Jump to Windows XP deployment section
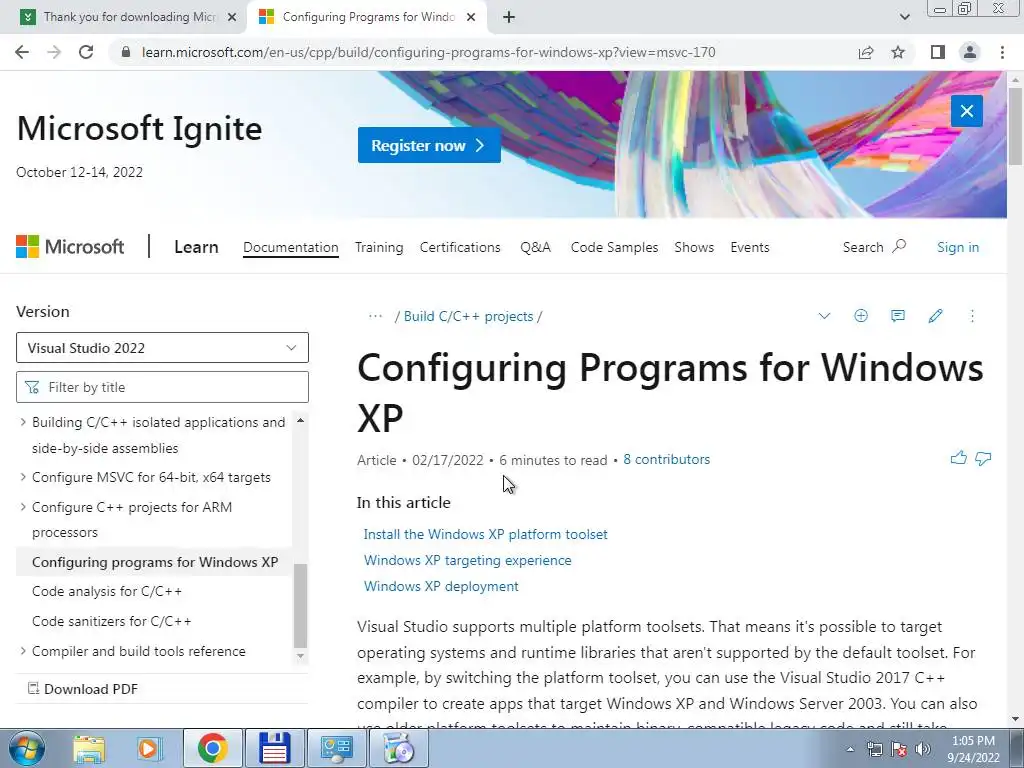Screen dimensions: 1024x768 coord(441,586)
